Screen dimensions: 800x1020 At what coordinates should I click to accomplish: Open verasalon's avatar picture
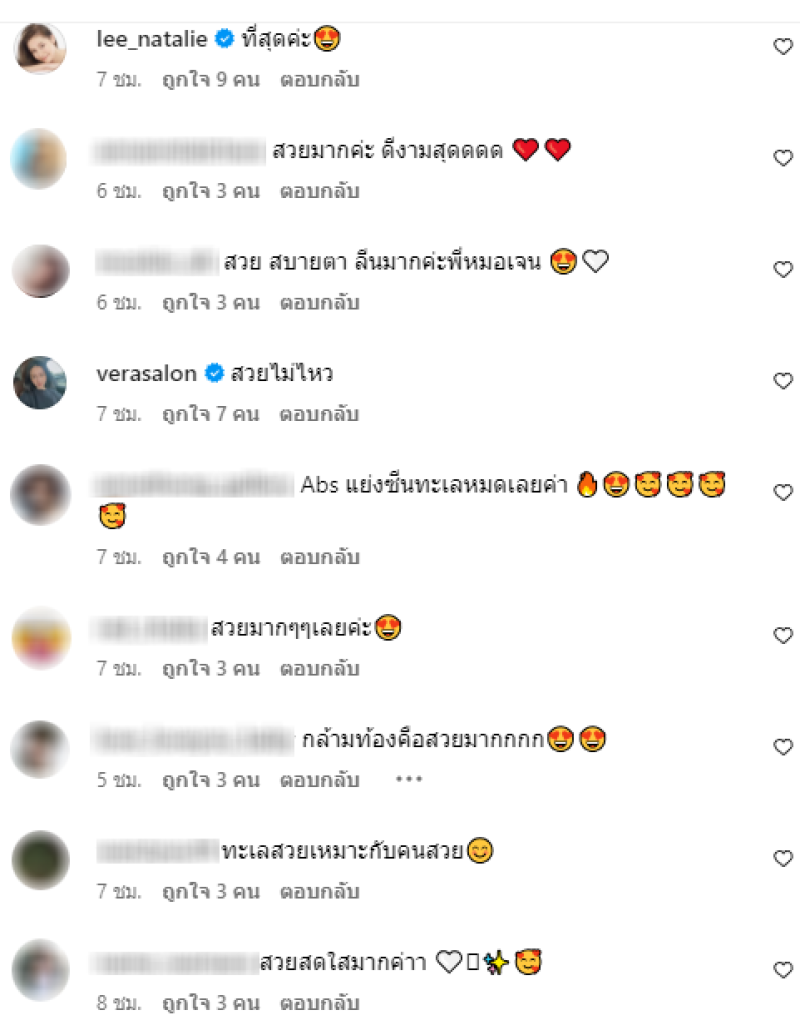coord(40,382)
